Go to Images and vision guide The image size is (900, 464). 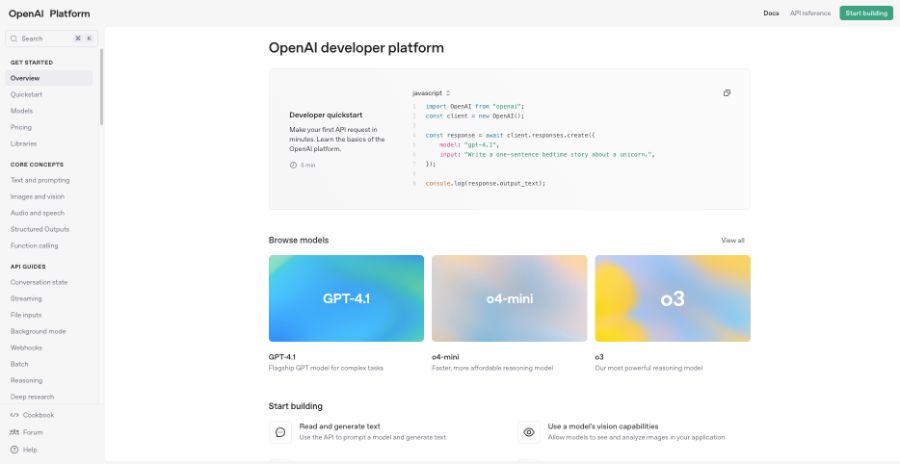(37, 196)
